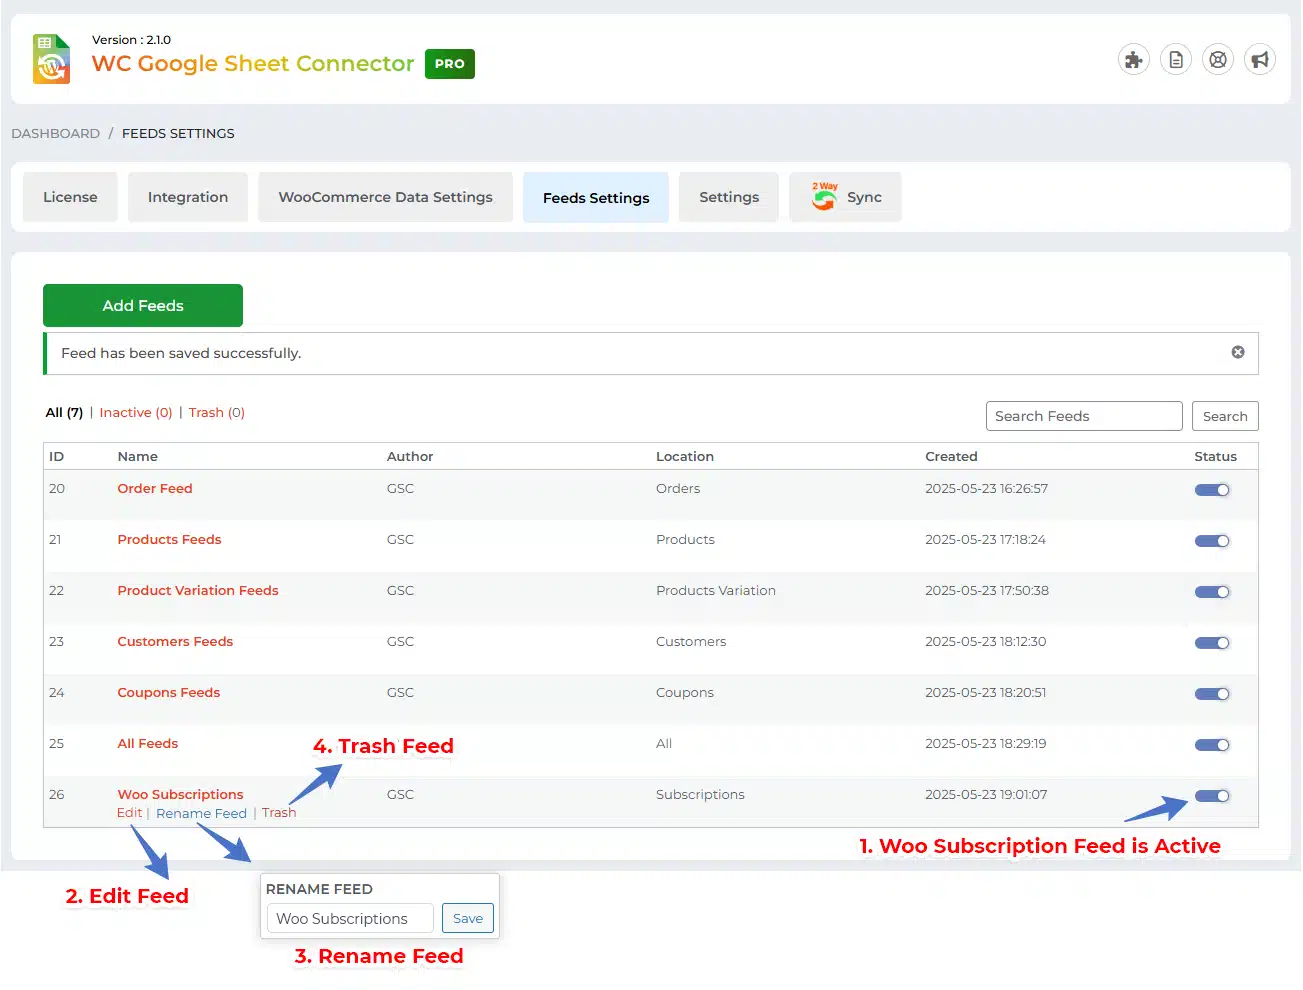The height and width of the screenshot is (990, 1303).
Task: Switch to the WooCommerce Data Settings tab
Action: [x=385, y=197]
